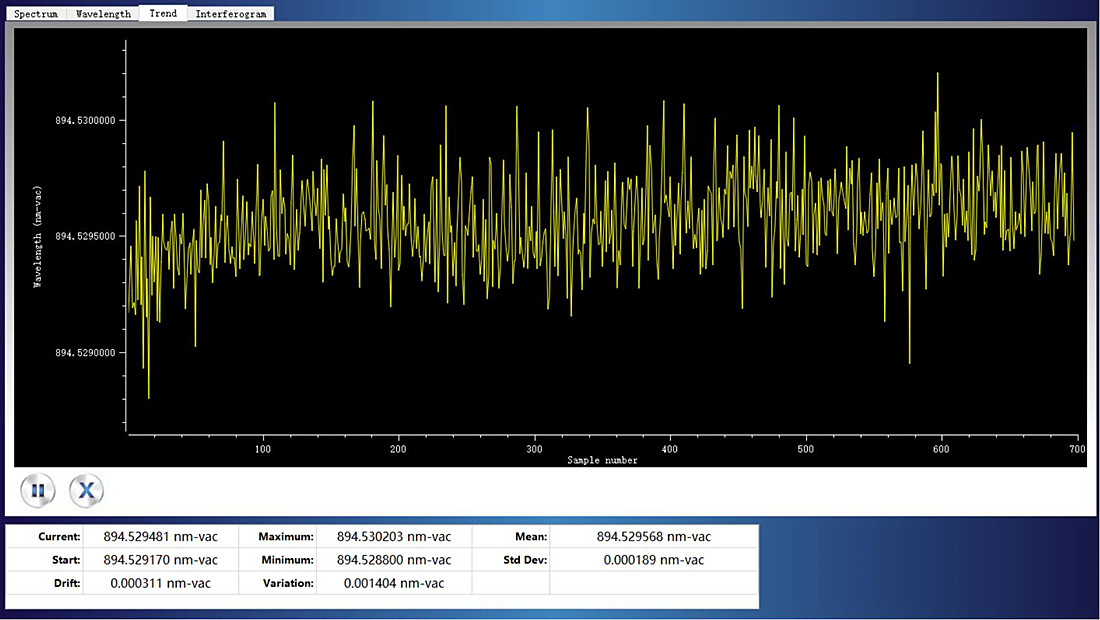Click the Maximum: label
1100x620 pixels.
tap(286, 537)
